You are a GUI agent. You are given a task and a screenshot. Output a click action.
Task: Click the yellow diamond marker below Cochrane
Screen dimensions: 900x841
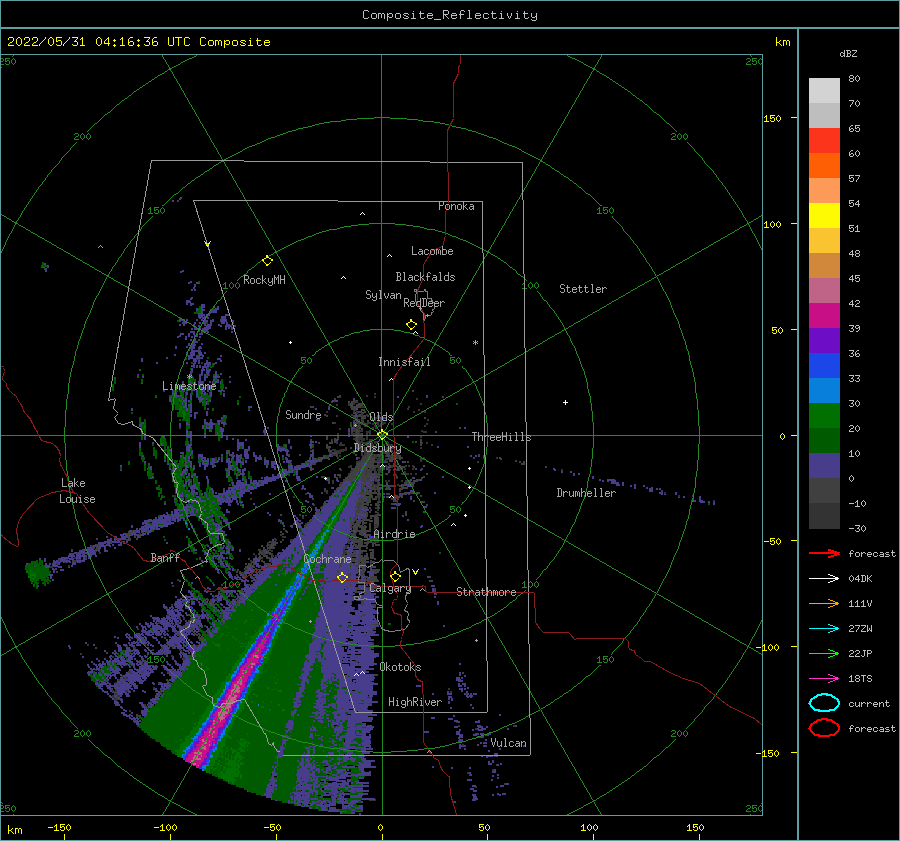click(x=343, y=577)
